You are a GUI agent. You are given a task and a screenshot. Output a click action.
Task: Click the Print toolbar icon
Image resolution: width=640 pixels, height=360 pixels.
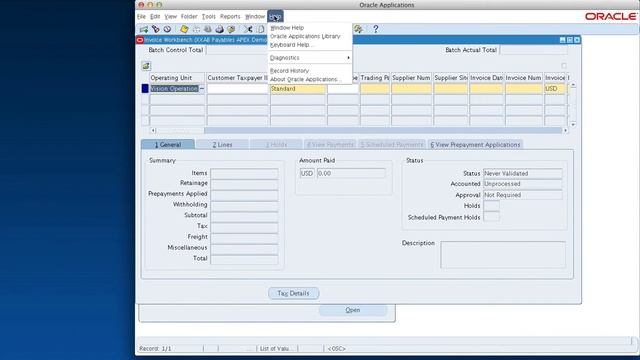tap(220, 29)
